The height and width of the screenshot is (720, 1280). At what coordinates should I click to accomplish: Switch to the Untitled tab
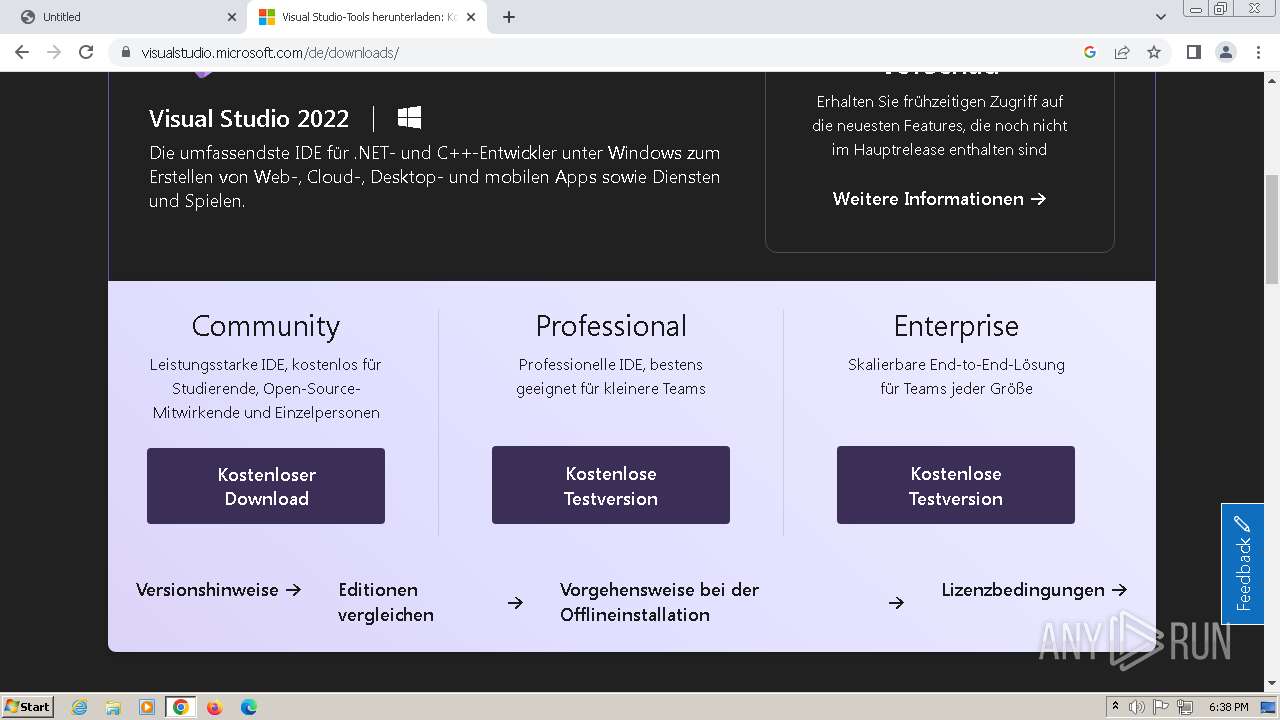pos(124,17)
